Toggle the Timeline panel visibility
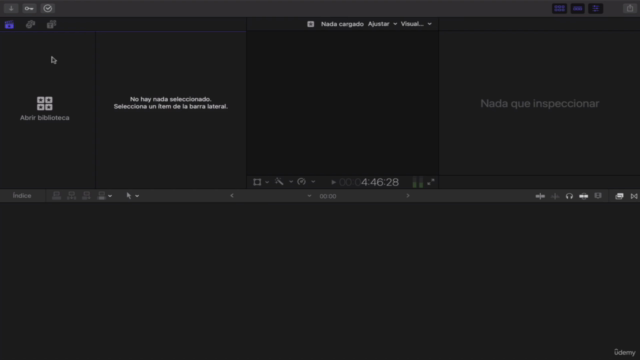 pyautogui.click(x=578, y=8)
